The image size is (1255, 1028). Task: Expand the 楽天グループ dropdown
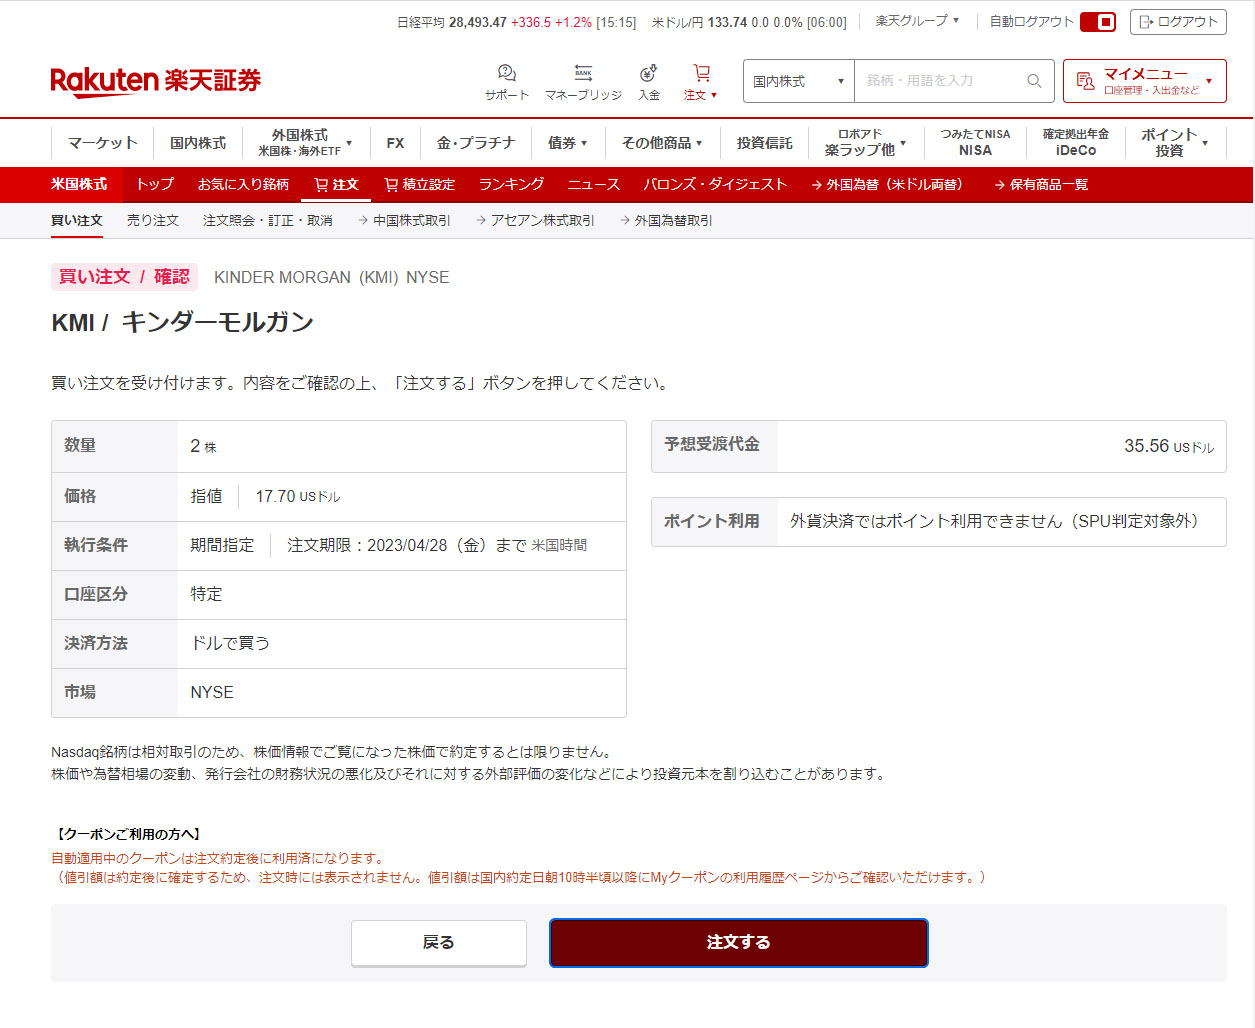coord(917,21)
